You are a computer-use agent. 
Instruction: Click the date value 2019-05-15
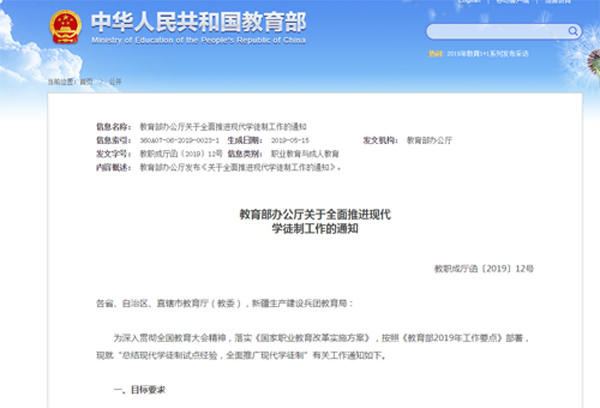tap(290, 140)
